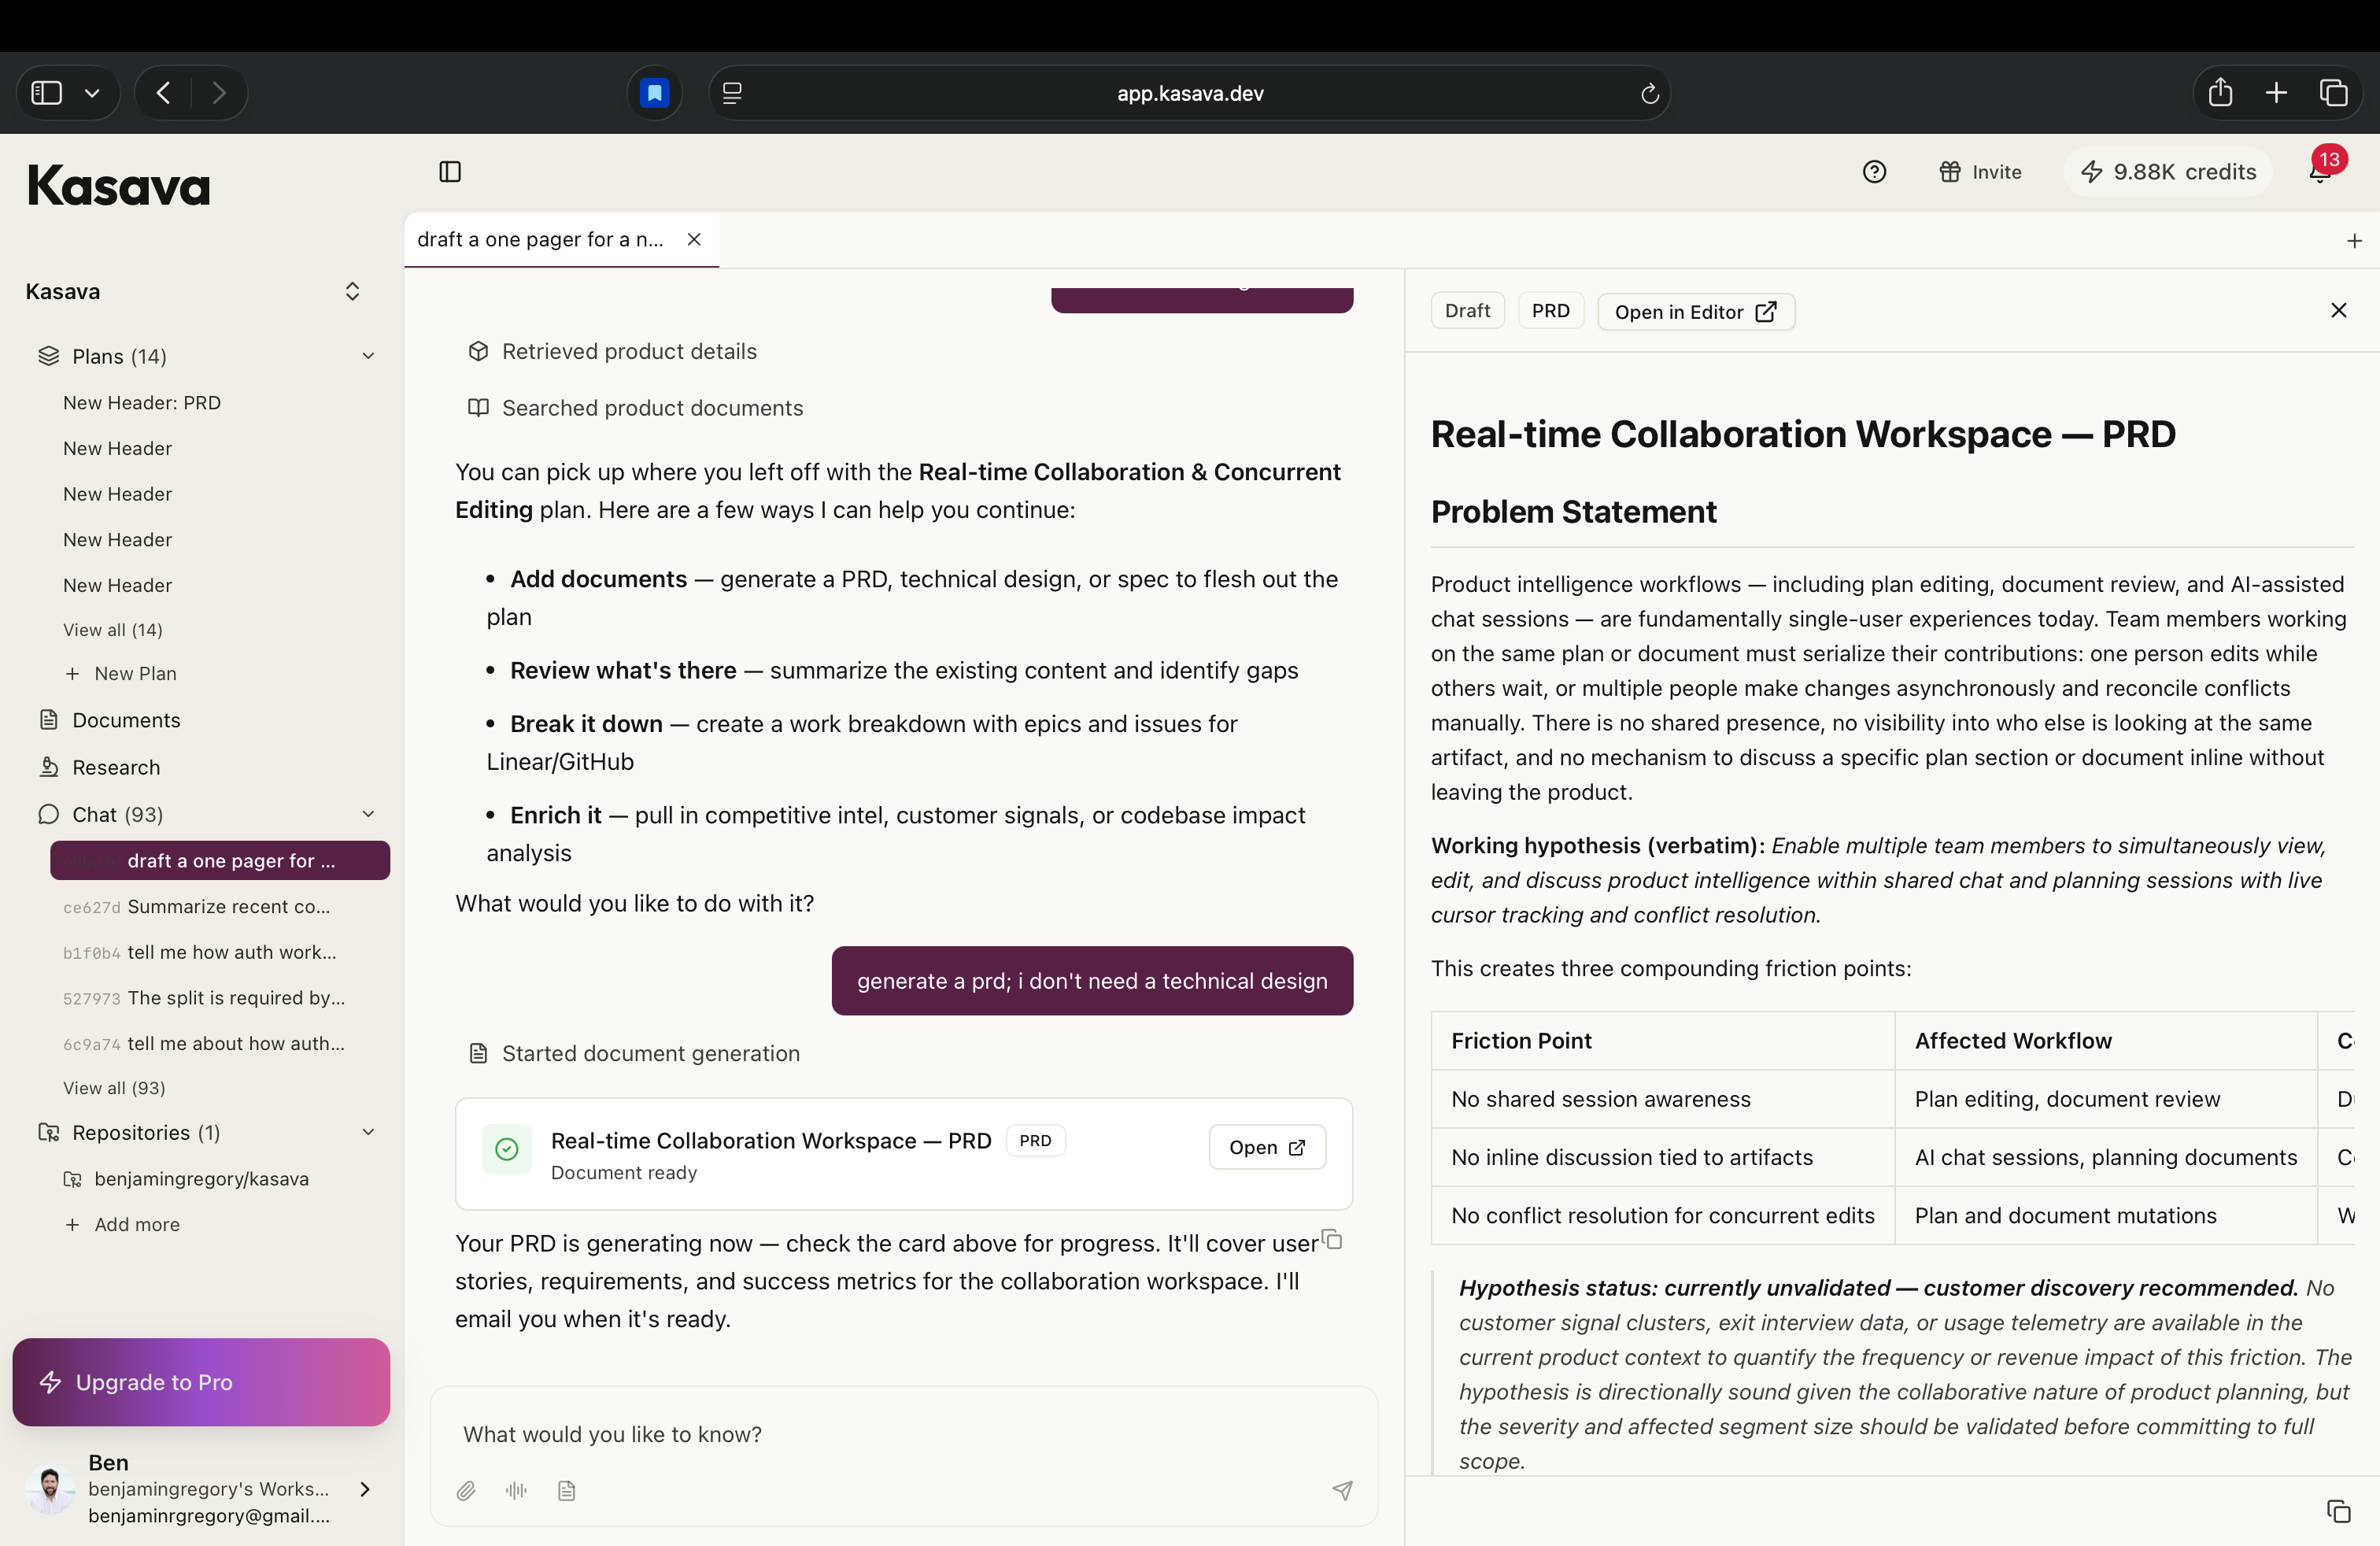The image size is (2380, 1546).
Task: Click the document icon in chat input
Action: [x=567, y=1491]
